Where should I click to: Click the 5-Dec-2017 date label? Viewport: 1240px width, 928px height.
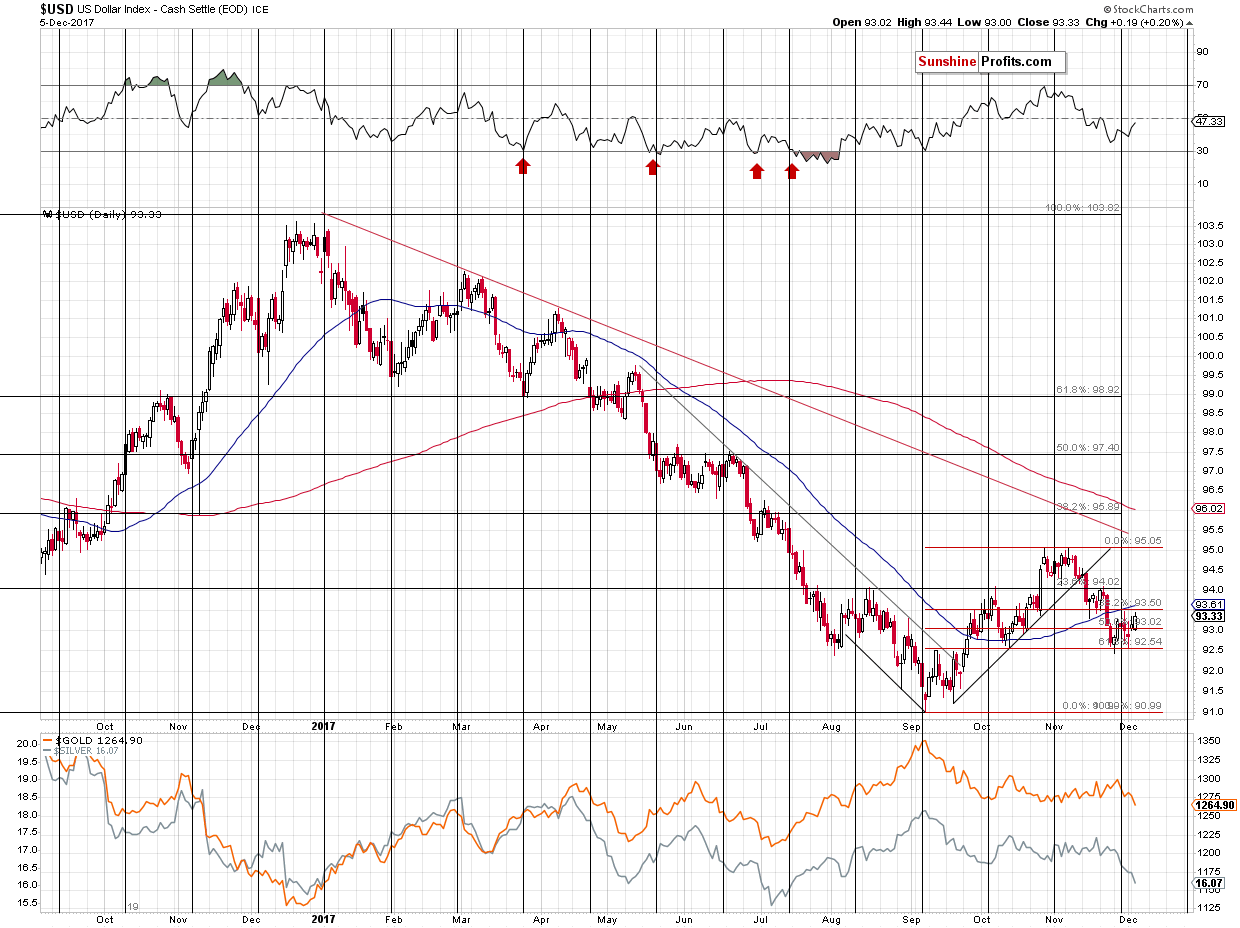[x=68, y=22]
